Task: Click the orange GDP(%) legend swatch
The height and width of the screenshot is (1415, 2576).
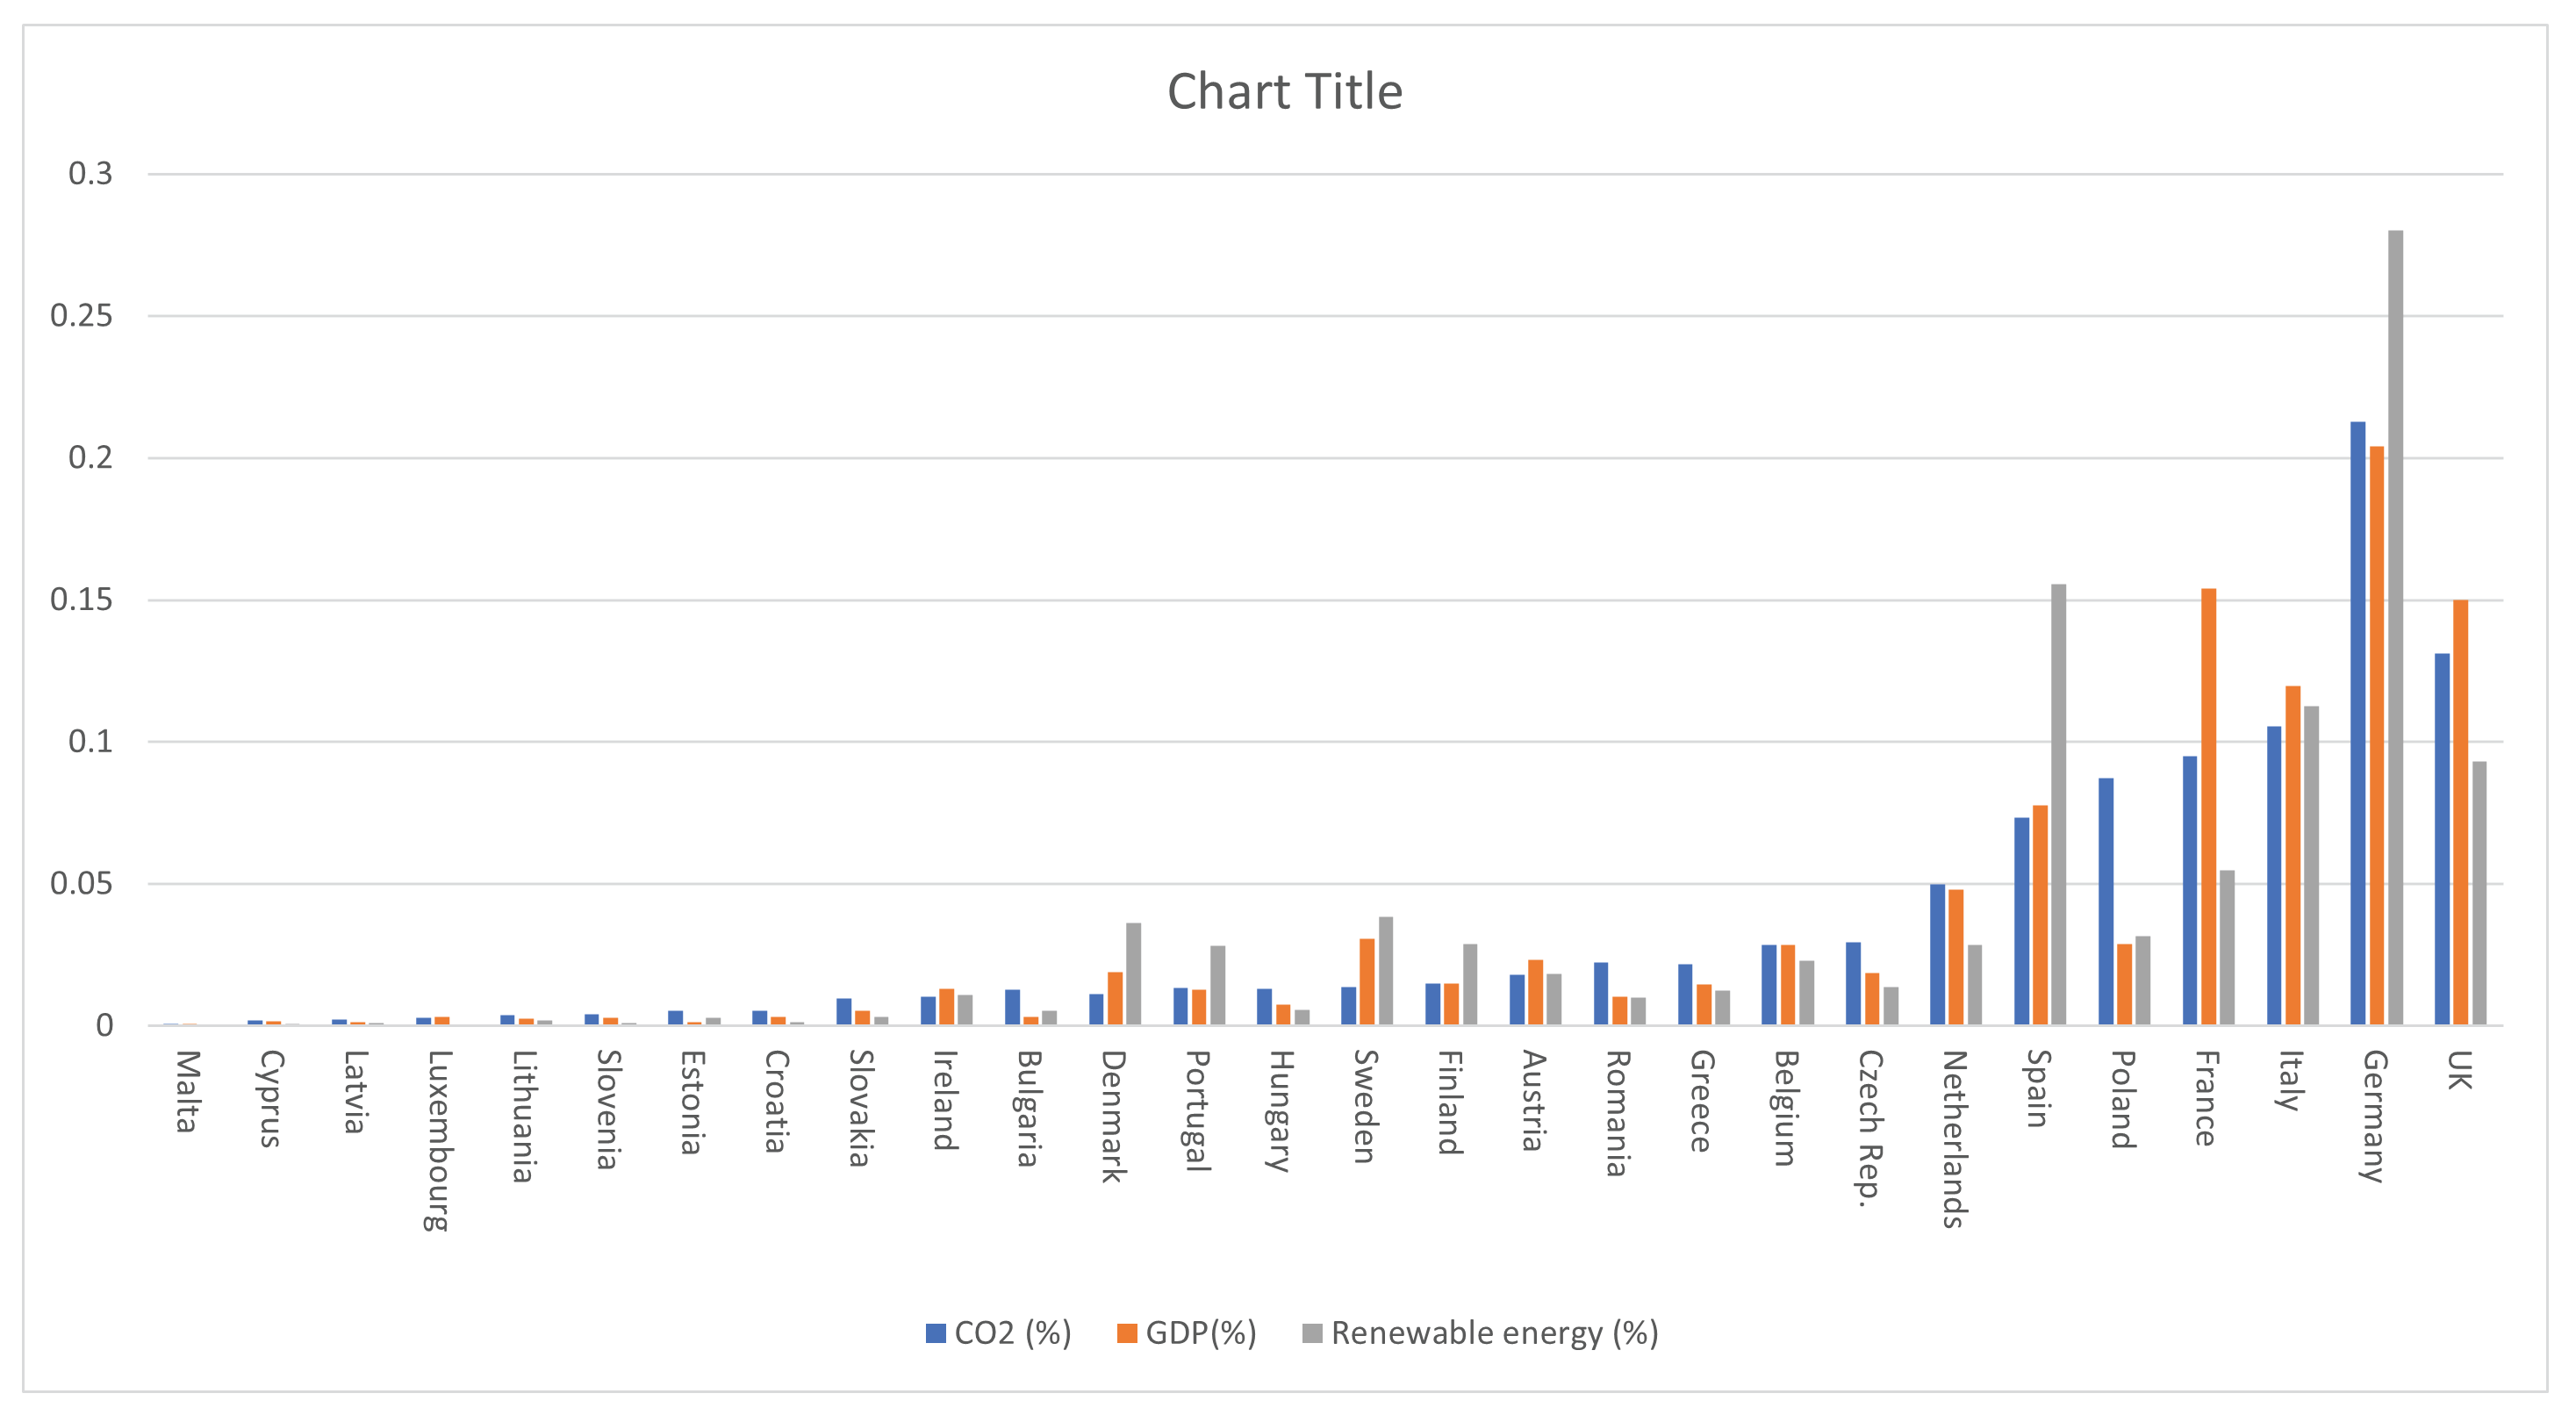Action: 1127,1333
